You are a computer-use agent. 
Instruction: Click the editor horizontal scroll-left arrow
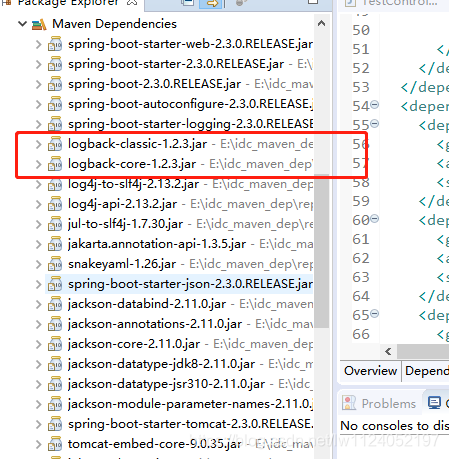pos(388,351)
